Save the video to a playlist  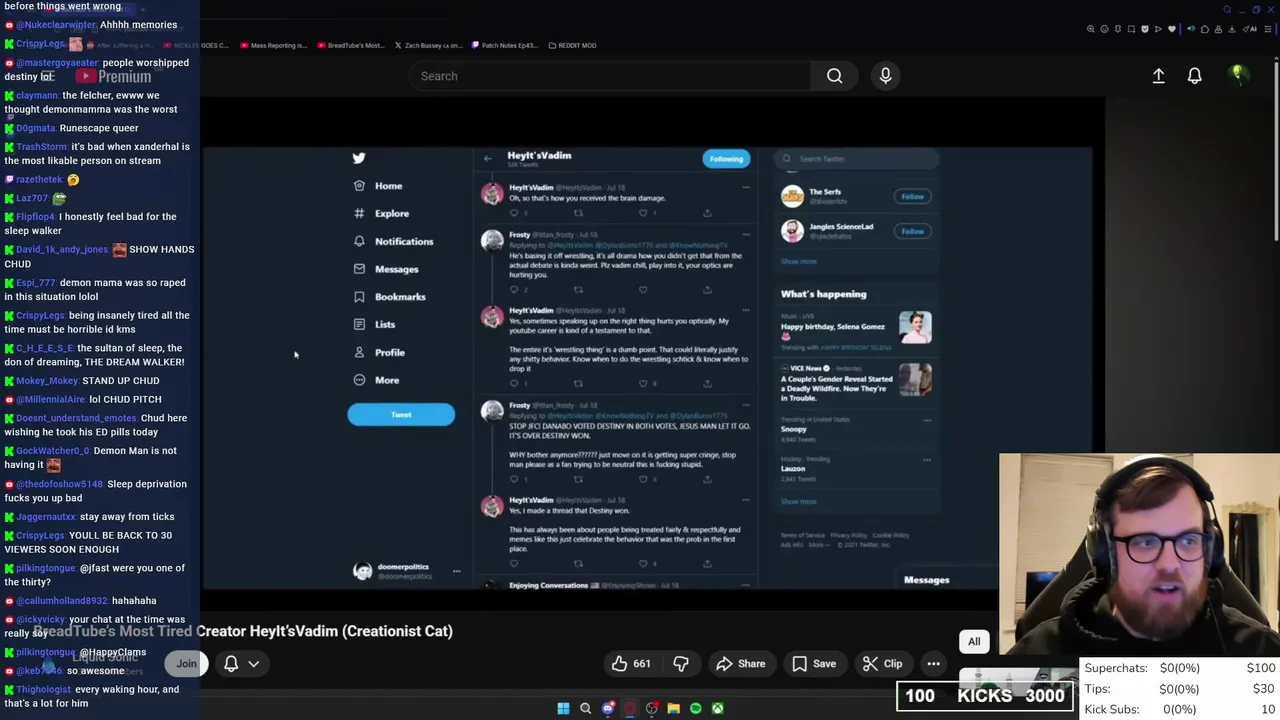click(814, 663)
